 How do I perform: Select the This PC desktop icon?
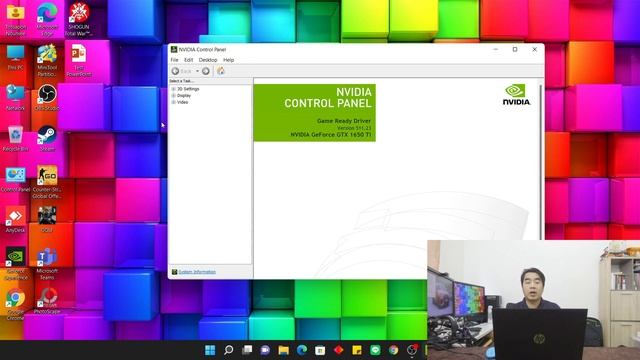(16, 58)
